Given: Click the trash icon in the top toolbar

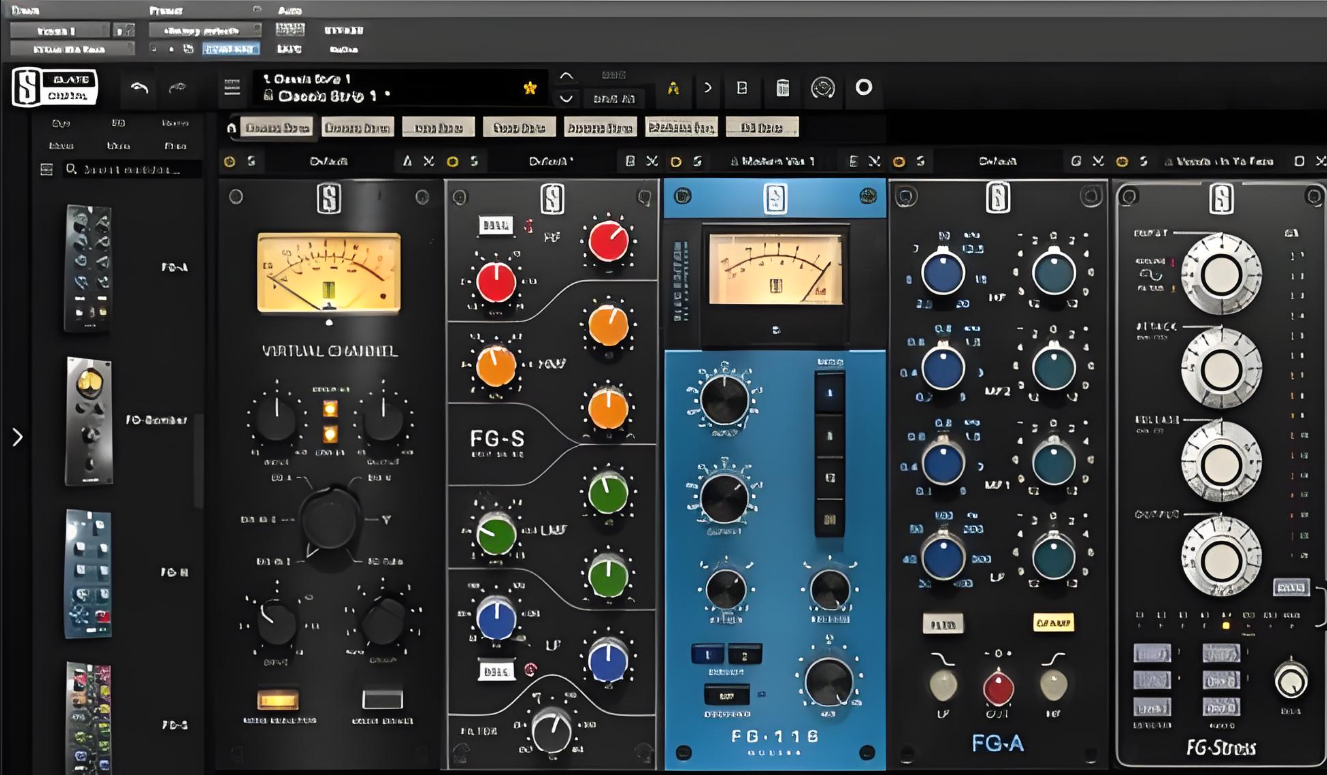Looking at the screenshot, I should (x=783, y=88).
